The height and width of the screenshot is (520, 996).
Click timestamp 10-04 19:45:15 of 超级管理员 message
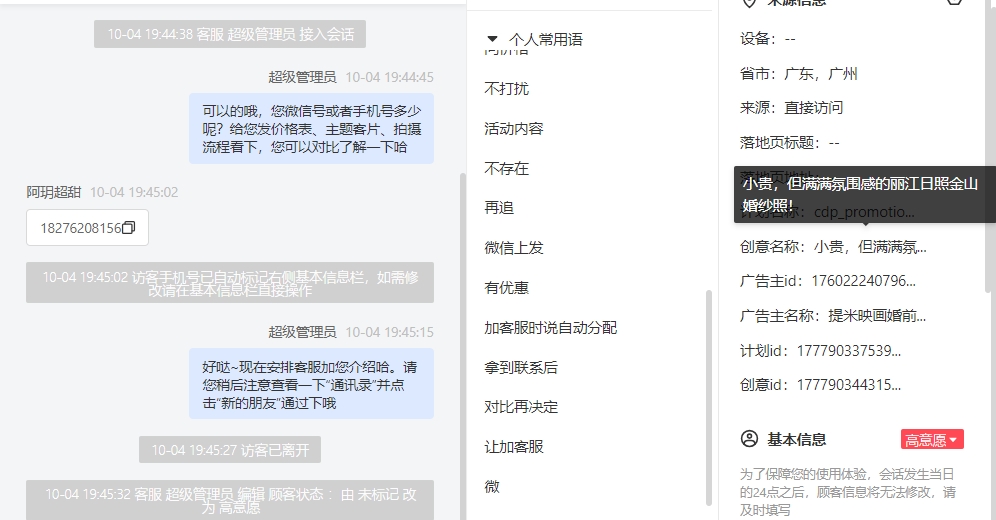(389, 332)
